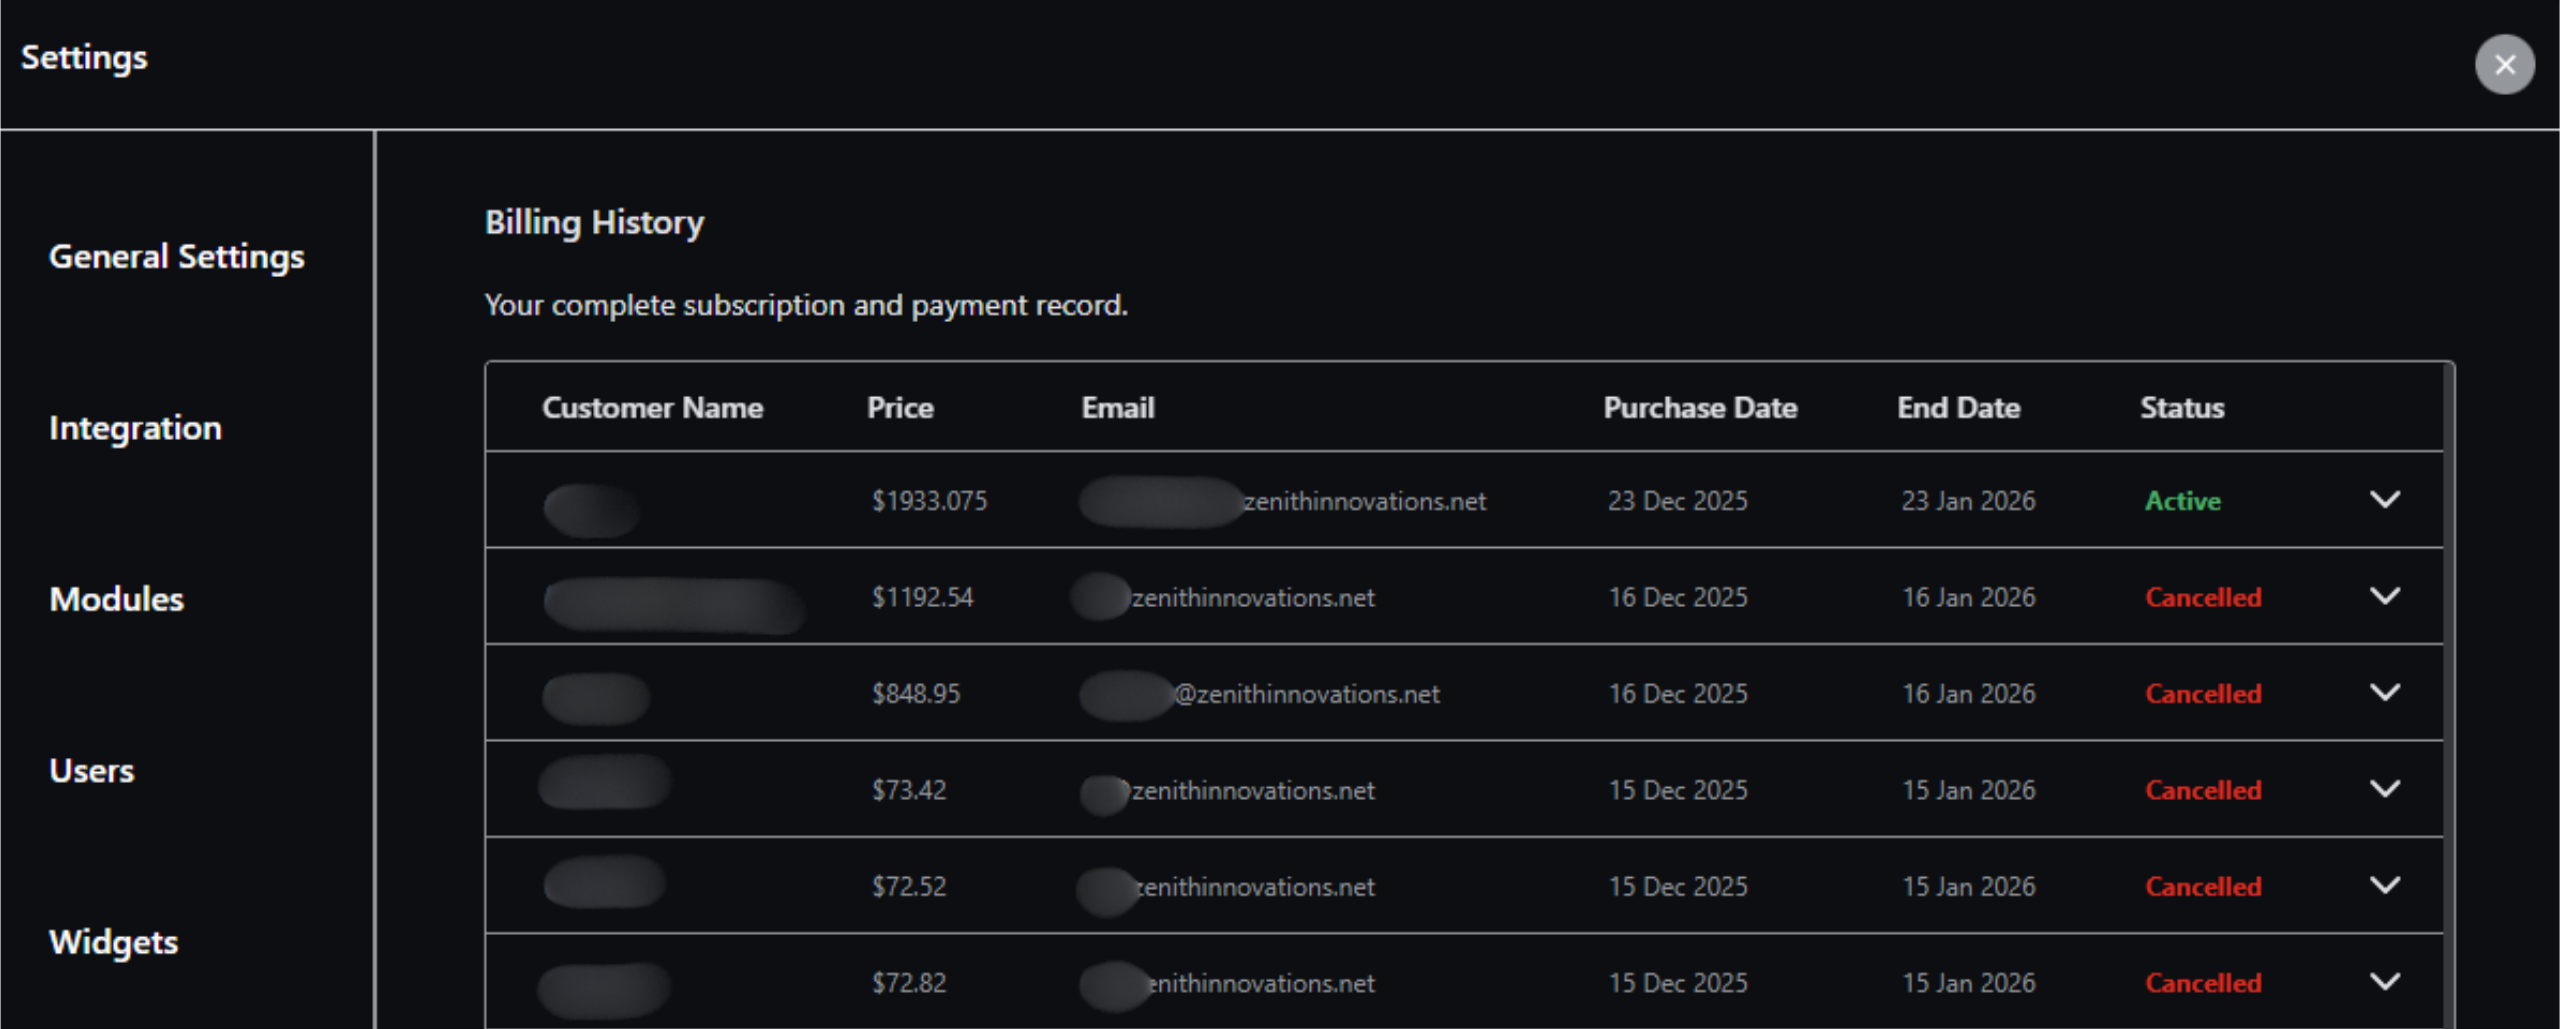This screenshot has height=1029, width=2560.
Task: Go to Users settings
Action: click(91, 771)
